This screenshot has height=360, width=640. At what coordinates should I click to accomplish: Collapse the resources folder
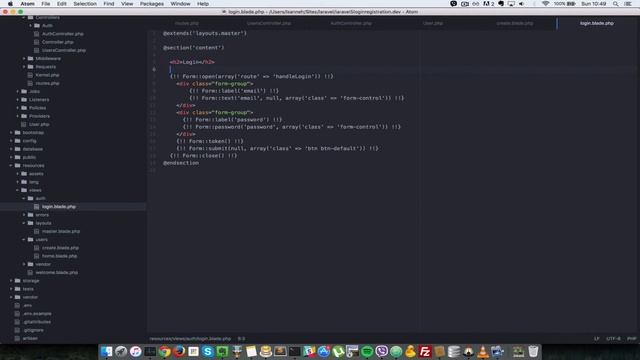[x=33, y=165]
